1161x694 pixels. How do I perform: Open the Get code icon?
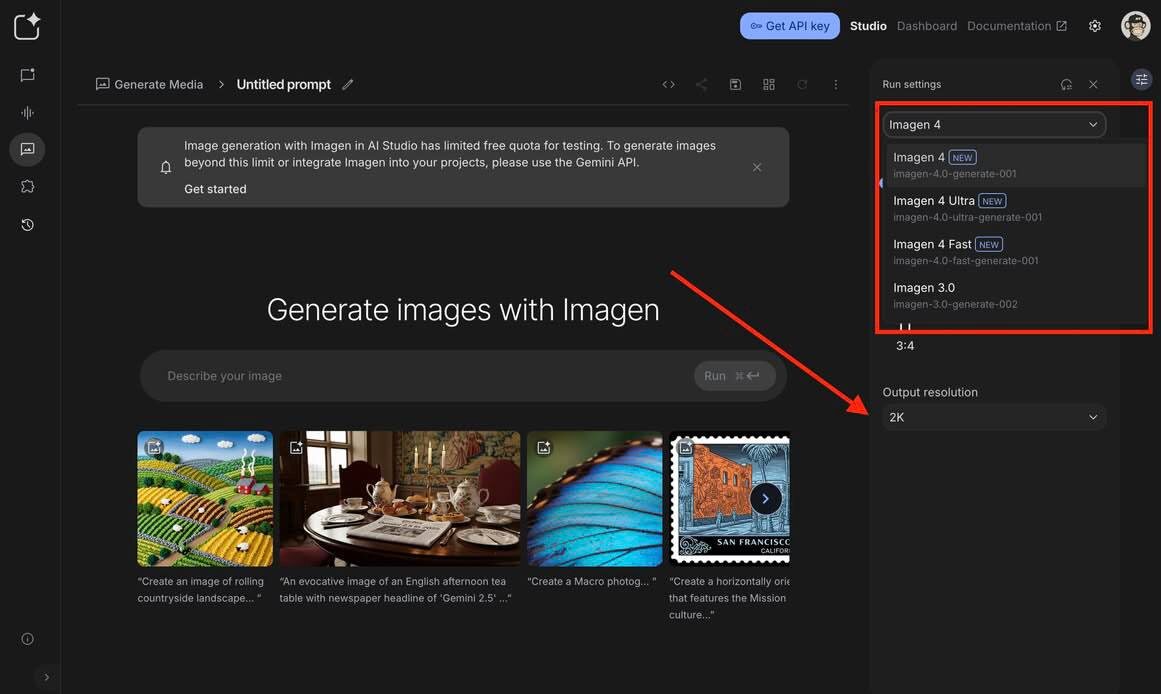point(668,84)
